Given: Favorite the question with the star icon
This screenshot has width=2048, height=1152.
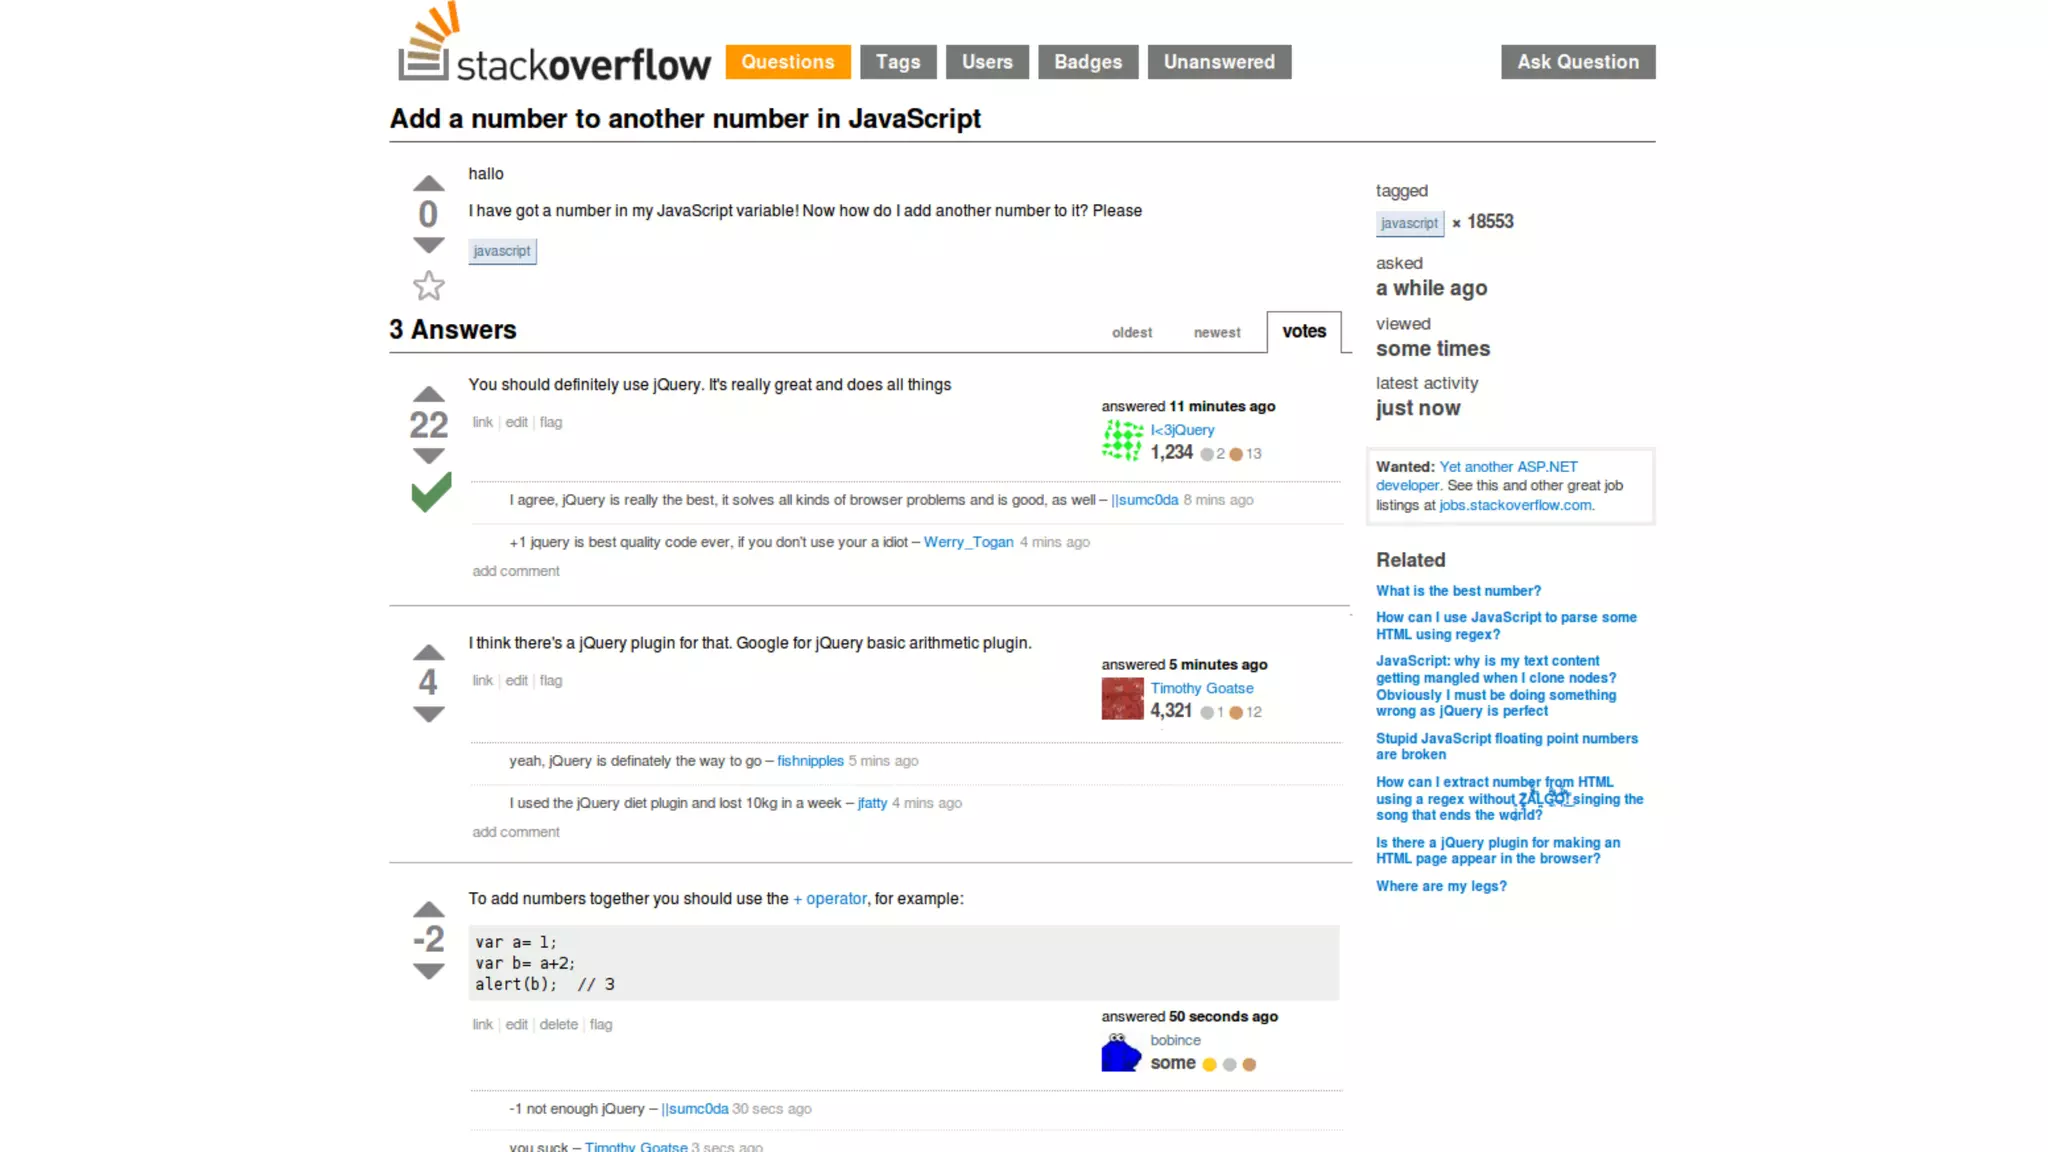Looking at the screenshot, I should (x=428, y=286).
